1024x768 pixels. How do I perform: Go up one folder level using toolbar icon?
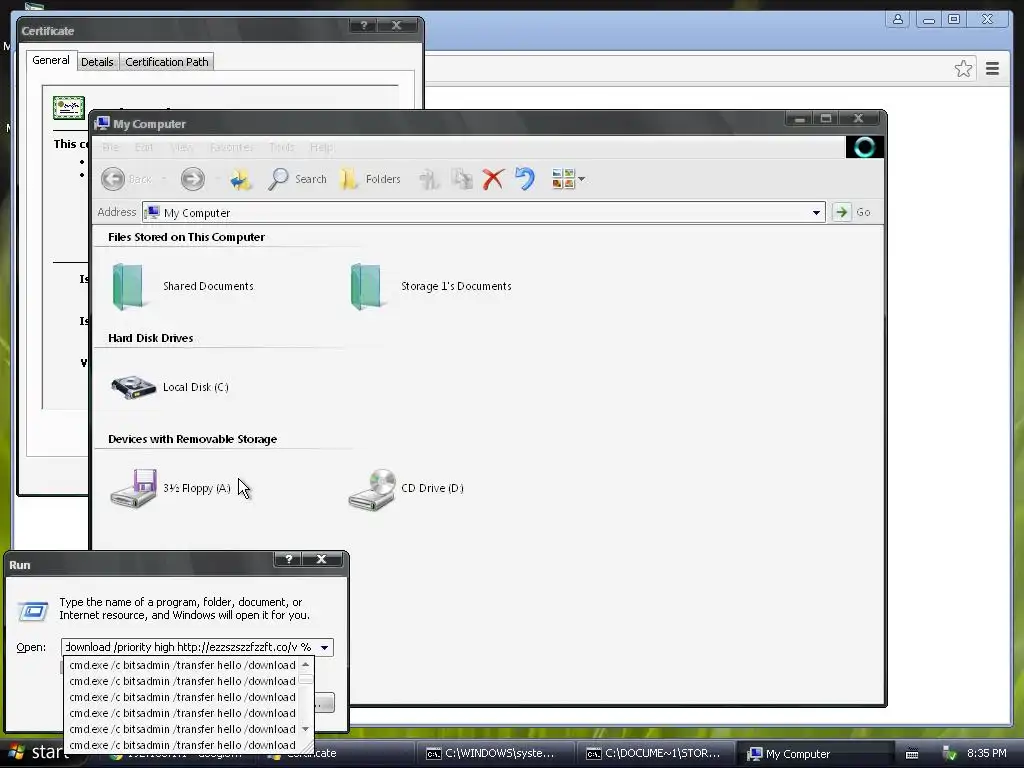pos(241,179)
